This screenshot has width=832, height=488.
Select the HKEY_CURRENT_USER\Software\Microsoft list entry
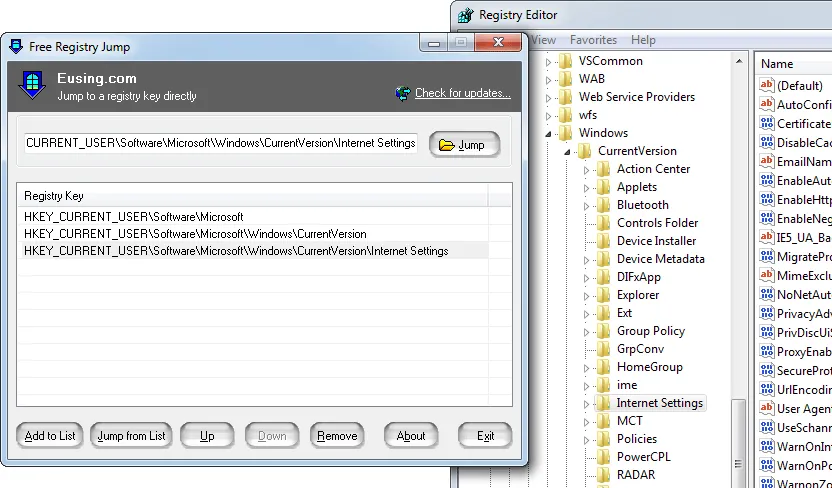[134, 216]
